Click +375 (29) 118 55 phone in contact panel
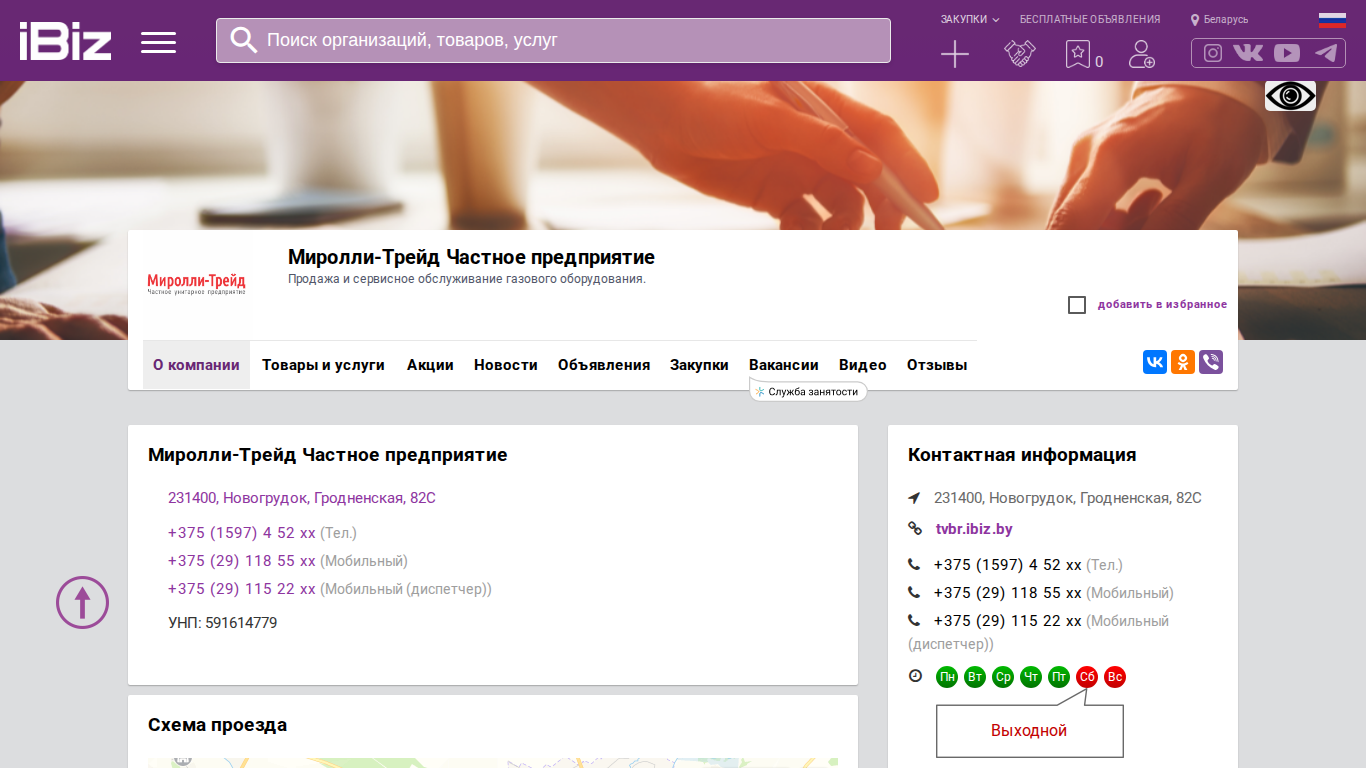 click(1008, 593)
